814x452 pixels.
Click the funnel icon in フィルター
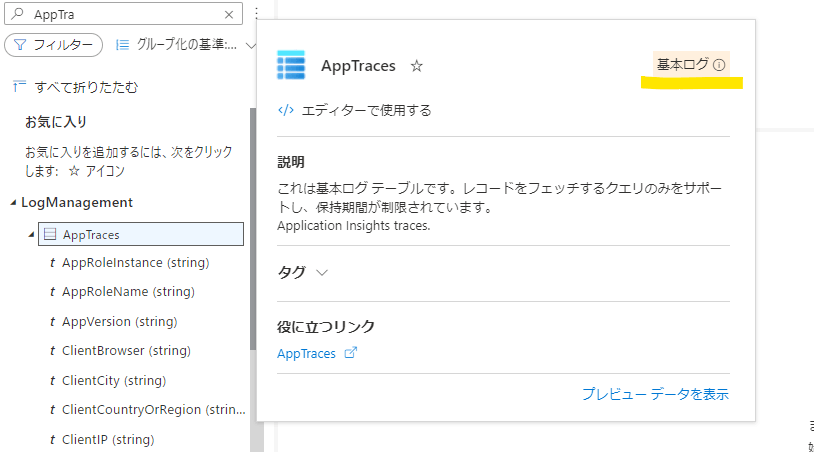tap(20, 45)
